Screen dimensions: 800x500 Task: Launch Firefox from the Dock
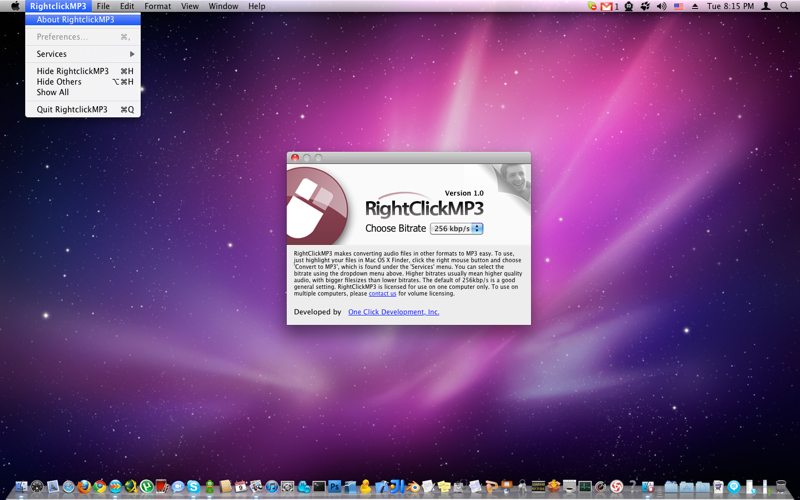click(84, 487)
